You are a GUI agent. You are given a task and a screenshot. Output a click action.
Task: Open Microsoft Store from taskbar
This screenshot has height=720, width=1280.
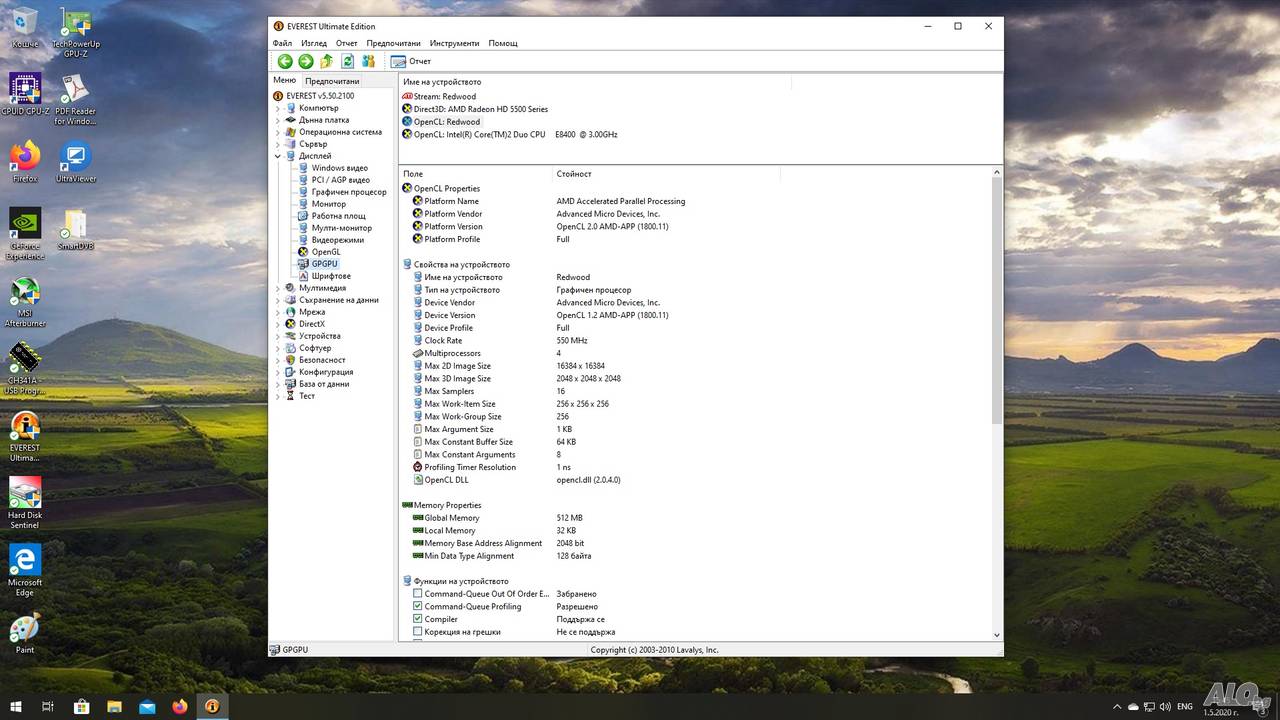point(81,706)
